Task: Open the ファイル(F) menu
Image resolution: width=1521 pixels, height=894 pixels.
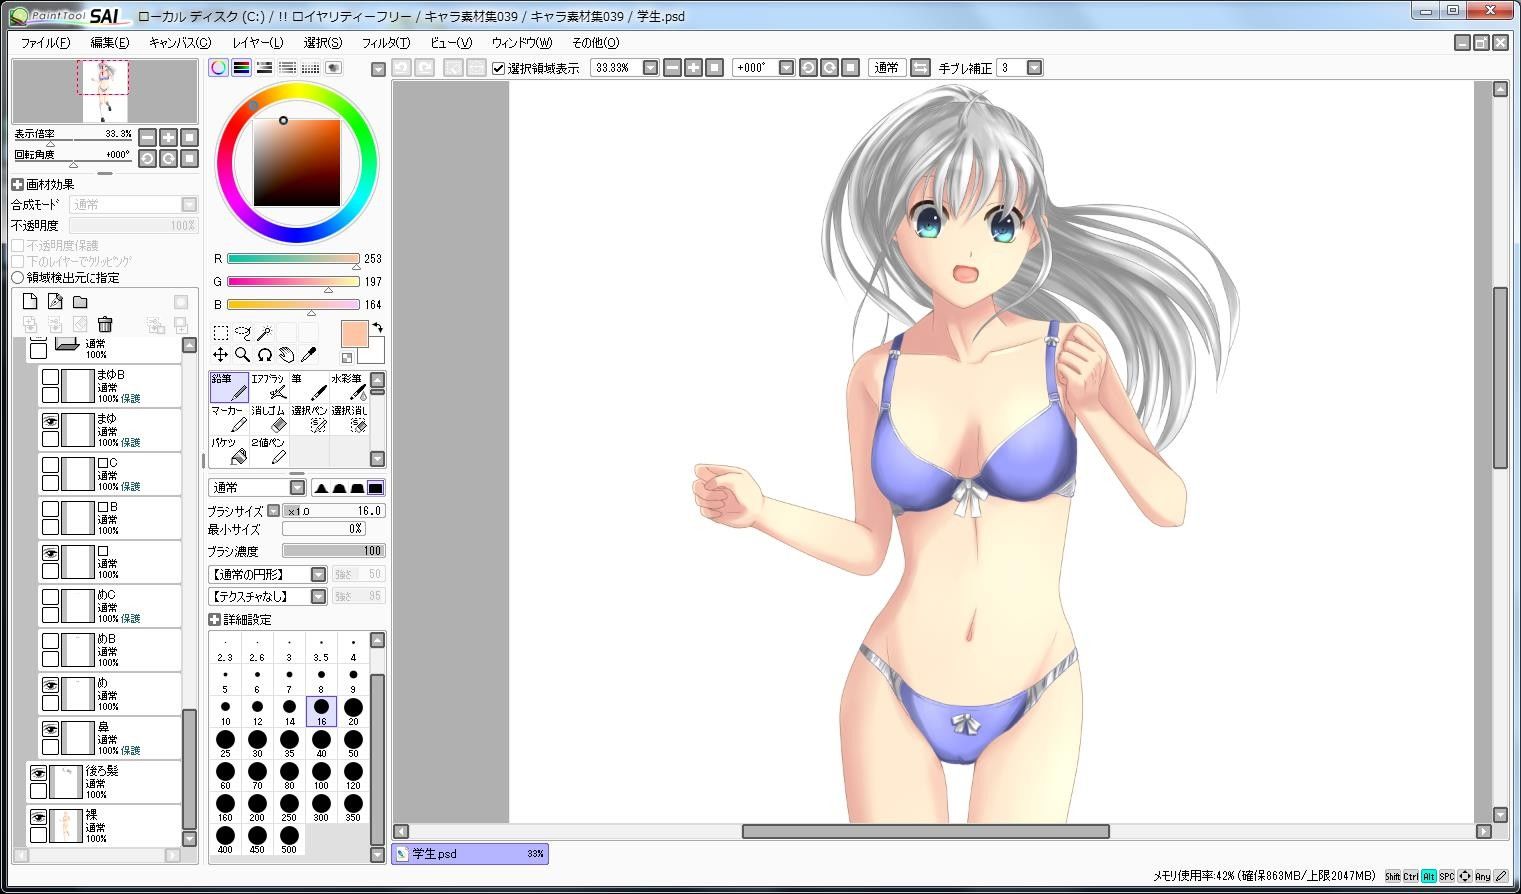Action: pyautogui.click(x=45, y=43)
